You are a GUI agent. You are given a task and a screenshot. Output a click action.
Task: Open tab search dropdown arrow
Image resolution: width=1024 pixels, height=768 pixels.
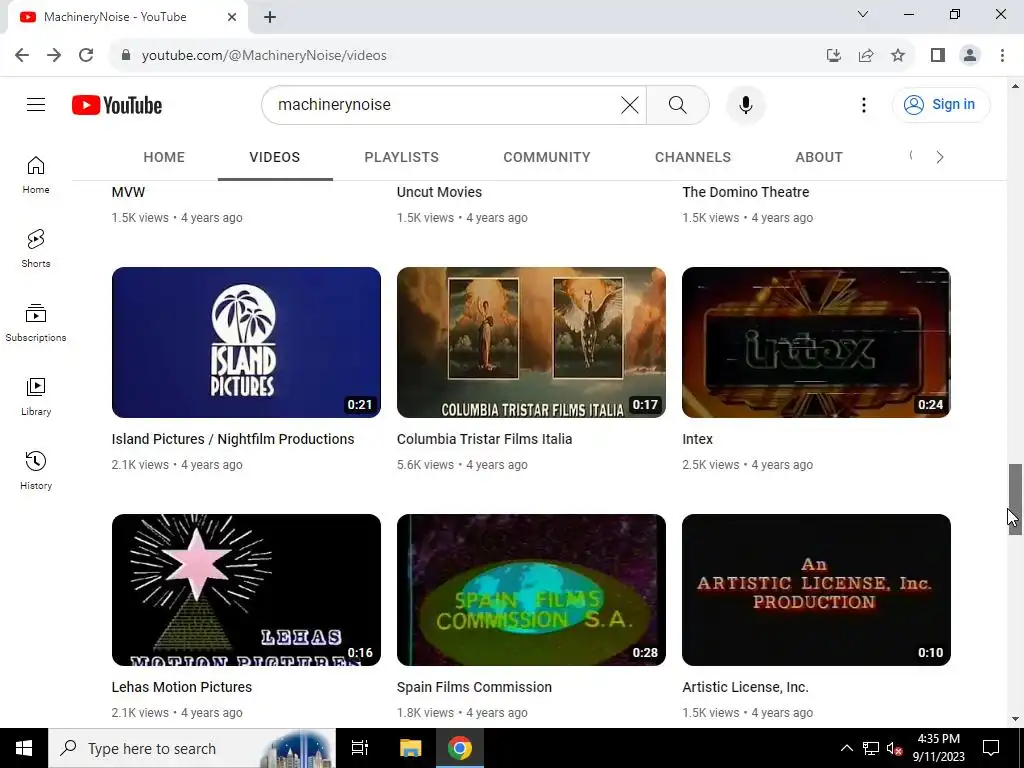863,14
